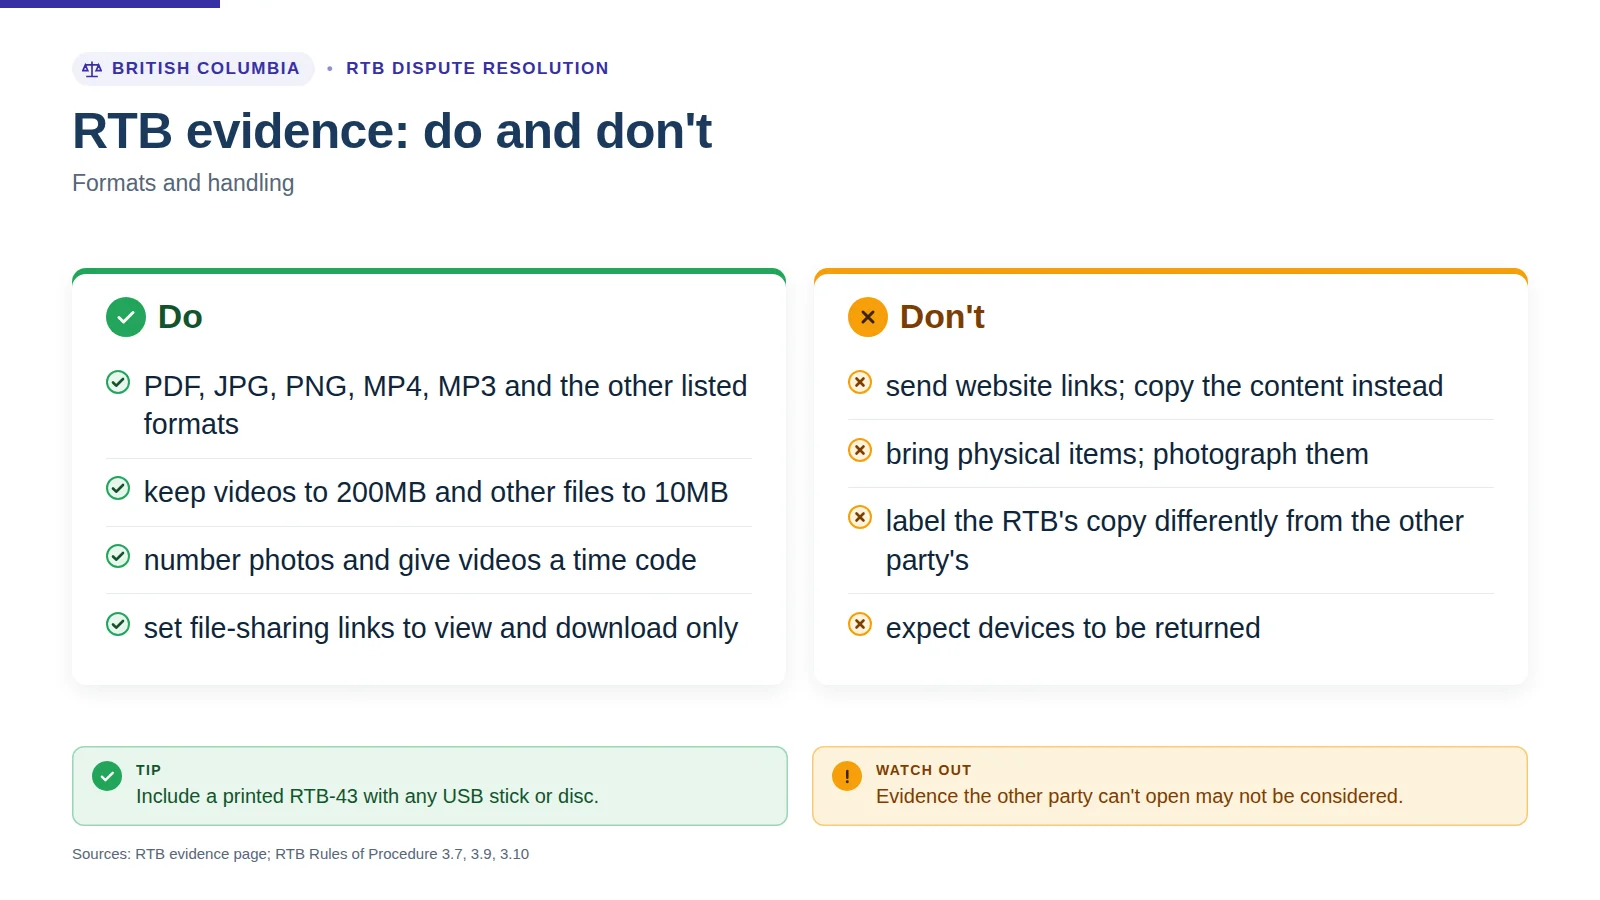
Task: Click the Sources footnote line
Action: click(x=300, y=854)
